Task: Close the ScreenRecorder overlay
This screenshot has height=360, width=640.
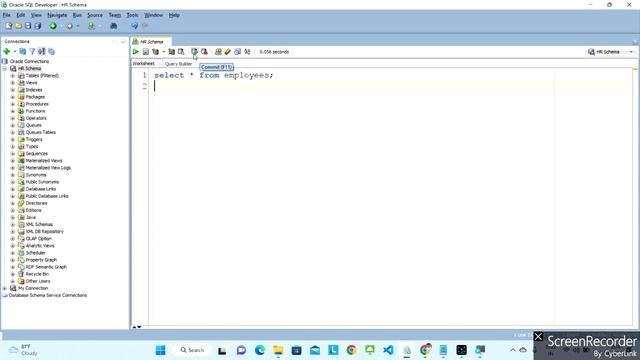Action: point(538,336)
